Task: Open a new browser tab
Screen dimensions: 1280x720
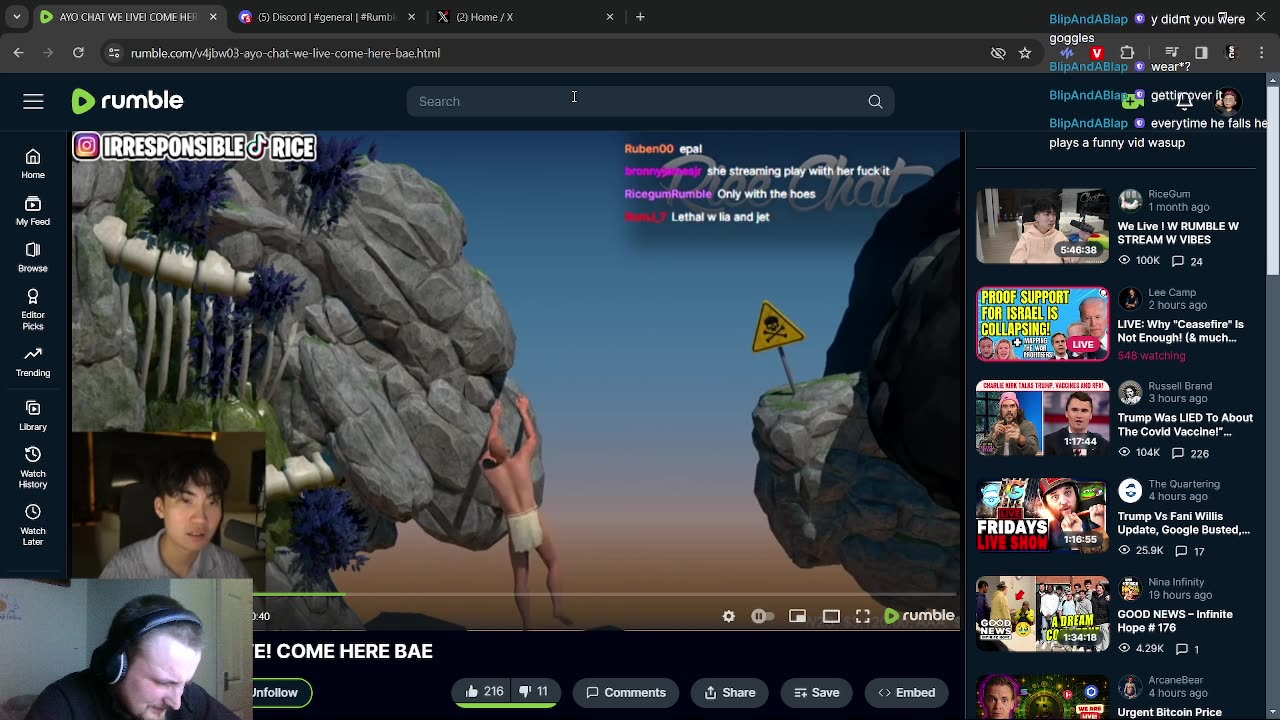Action: 640,17
